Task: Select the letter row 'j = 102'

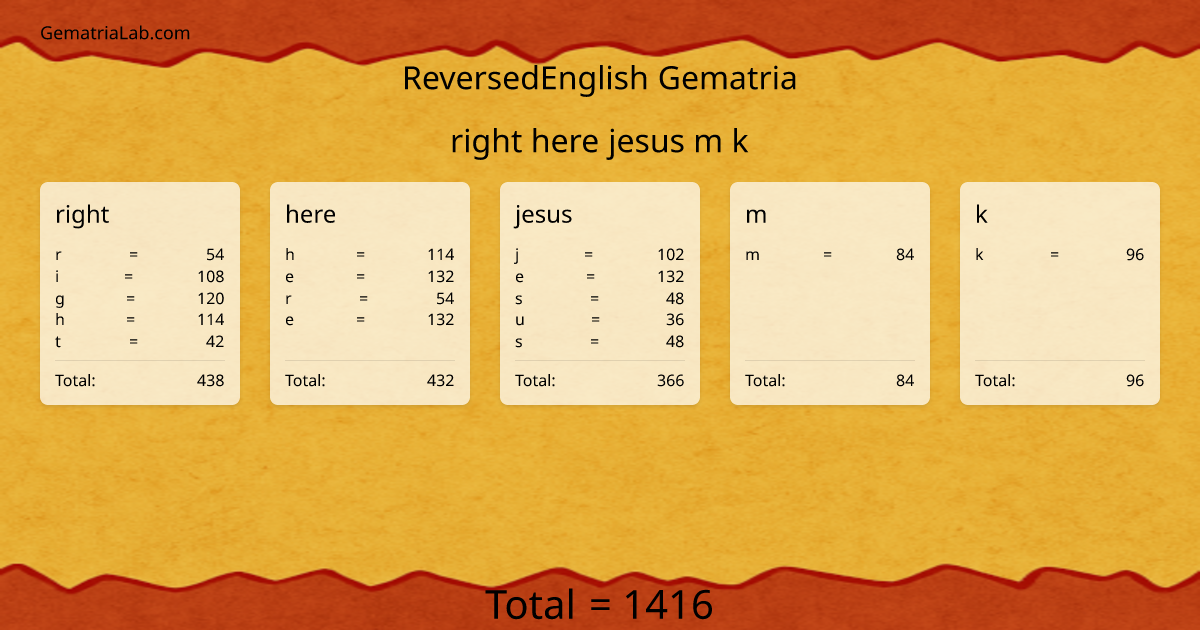Action: click(x=600, y=255)
